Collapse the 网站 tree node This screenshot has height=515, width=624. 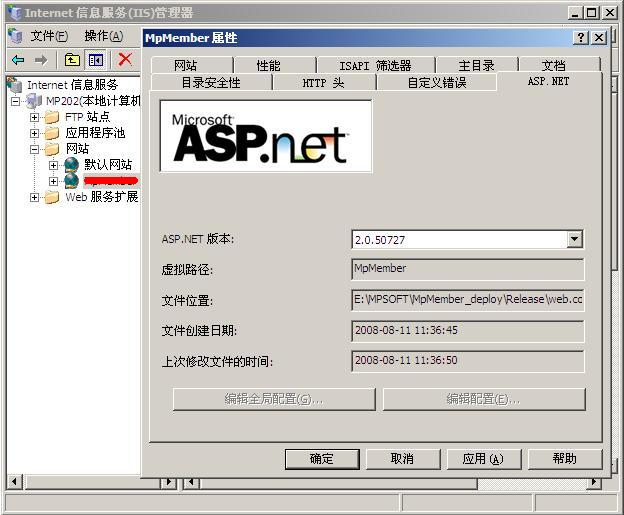click(x=35, y=149)
